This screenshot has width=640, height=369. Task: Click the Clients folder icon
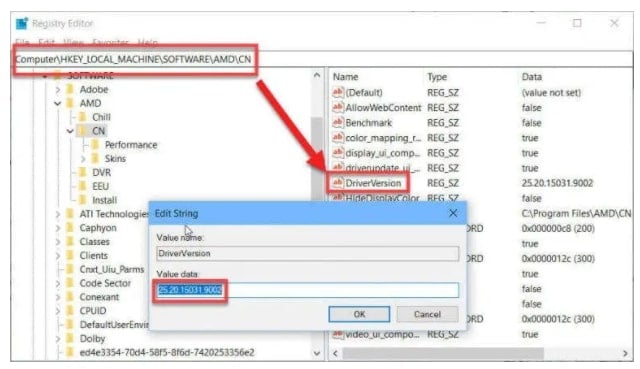[70, 256]
